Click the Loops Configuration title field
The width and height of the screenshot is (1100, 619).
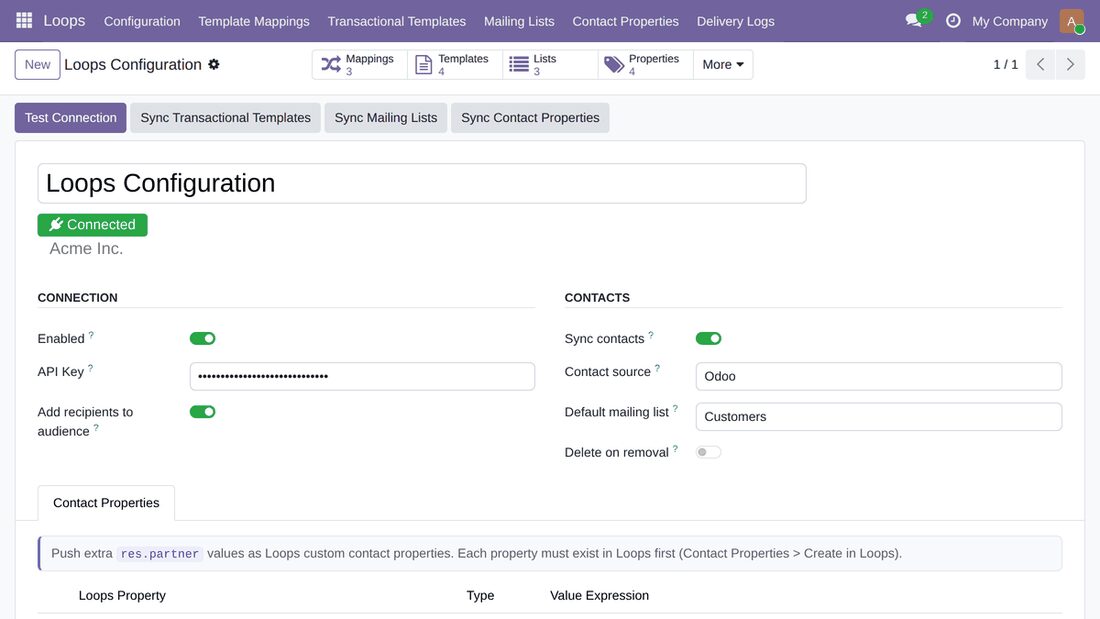pyautogui.click(x=422, y=183)
